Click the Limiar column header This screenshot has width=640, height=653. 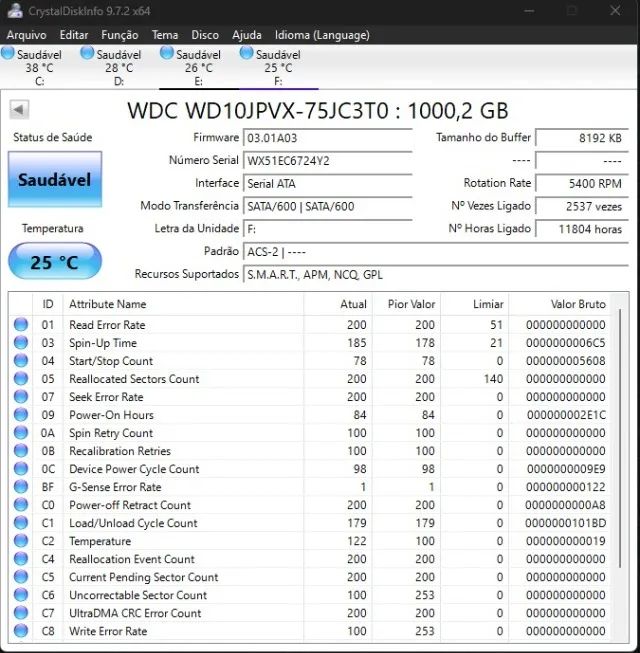tap(475, 304)
